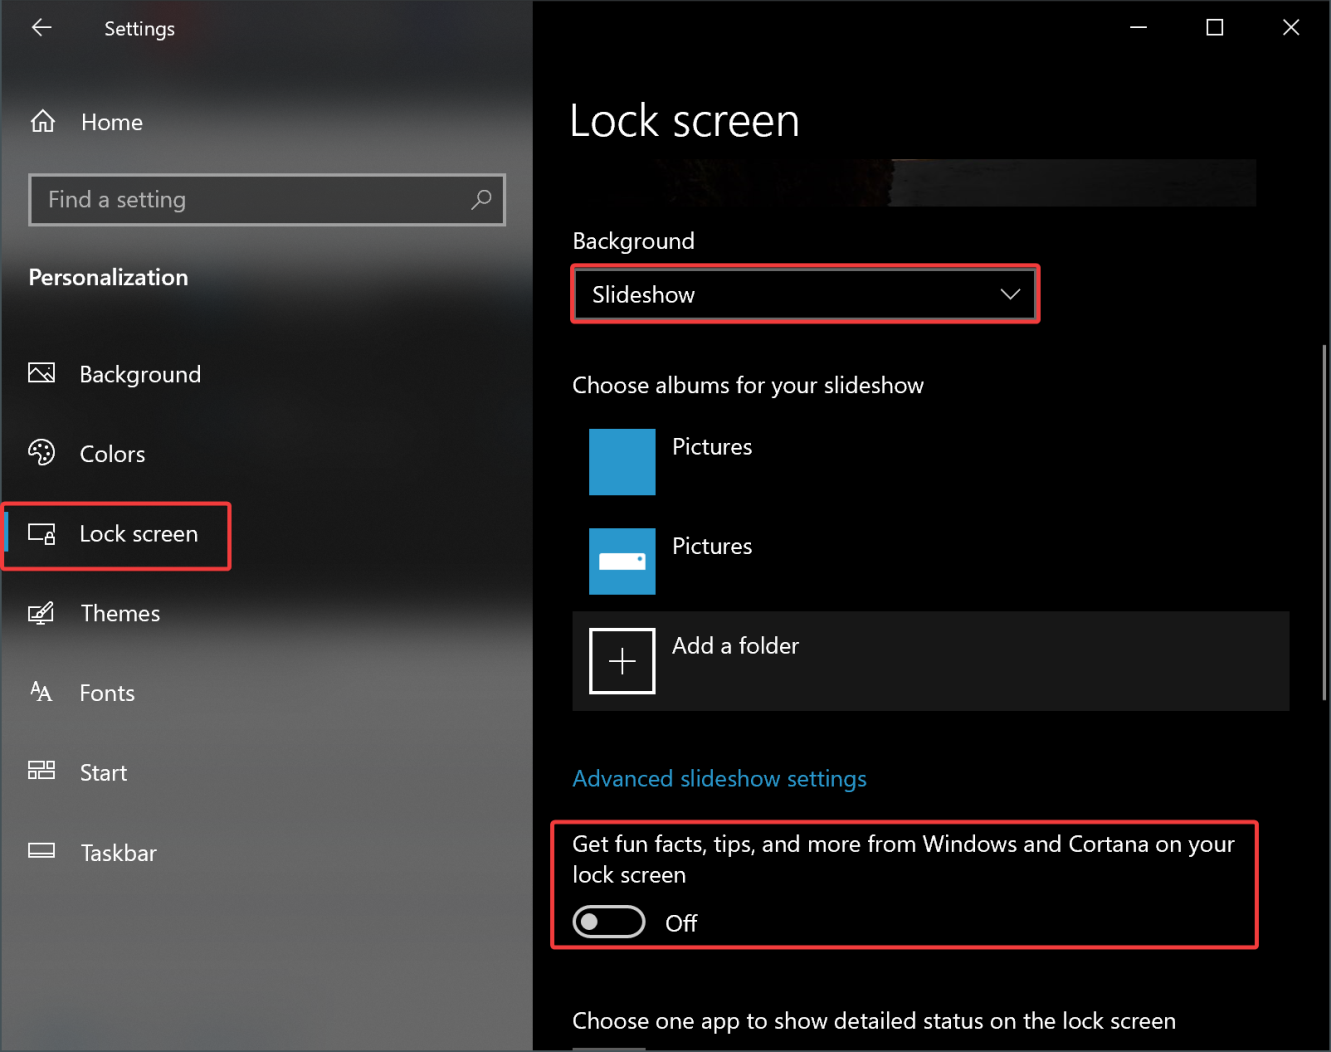This screenshot has height=1052, width=1331.
Task: Open Advanced slideshow settings link
Action: [x=719, y=778]
